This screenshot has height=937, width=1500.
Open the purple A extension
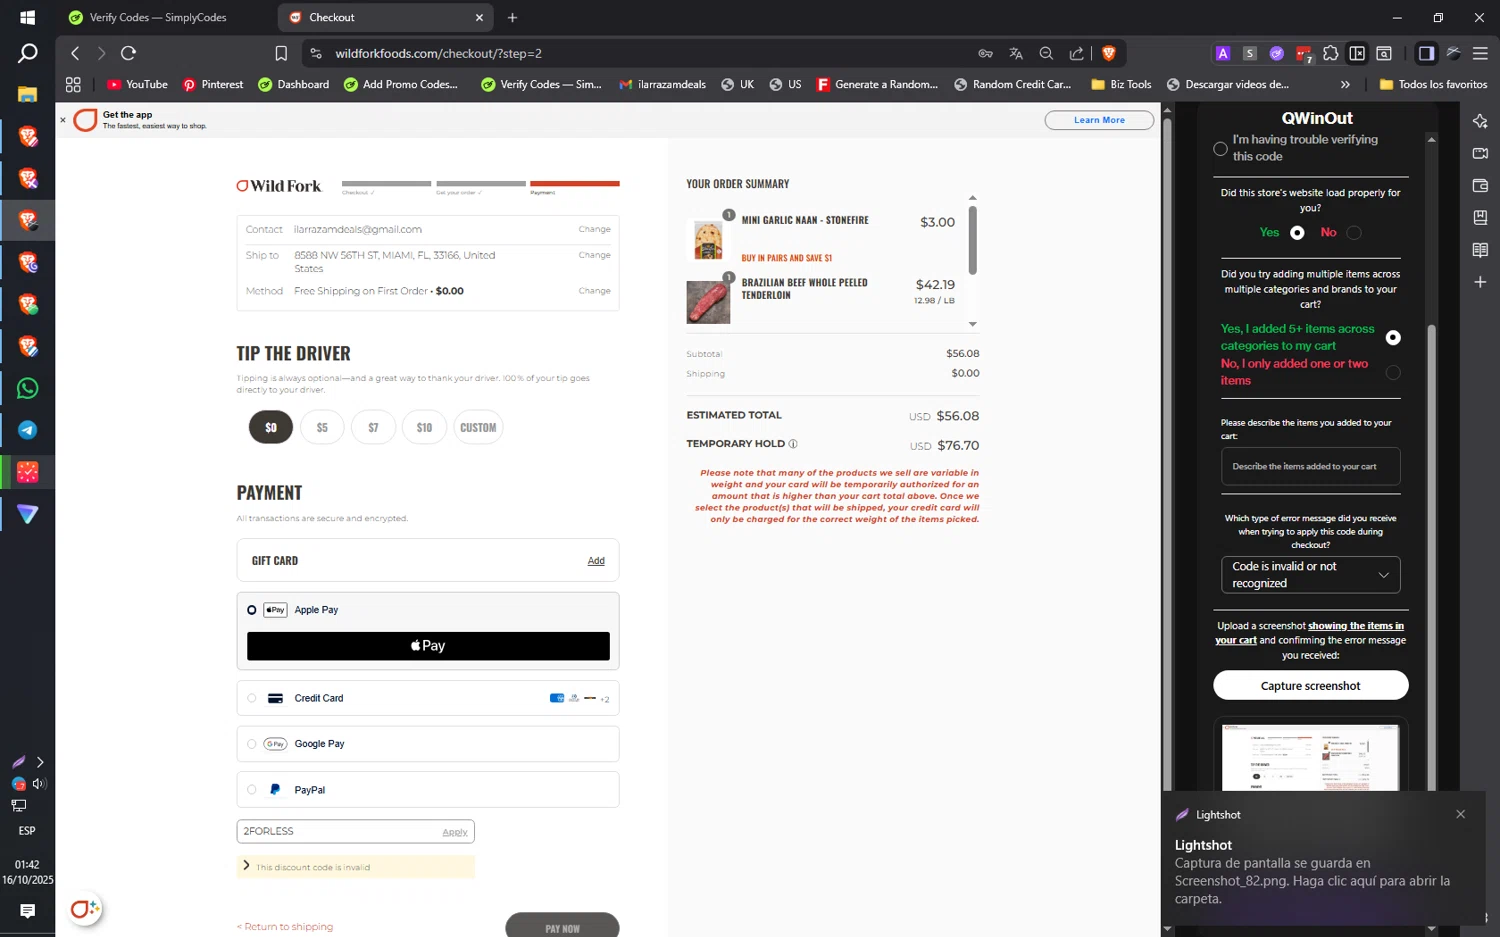(1222, 54)
